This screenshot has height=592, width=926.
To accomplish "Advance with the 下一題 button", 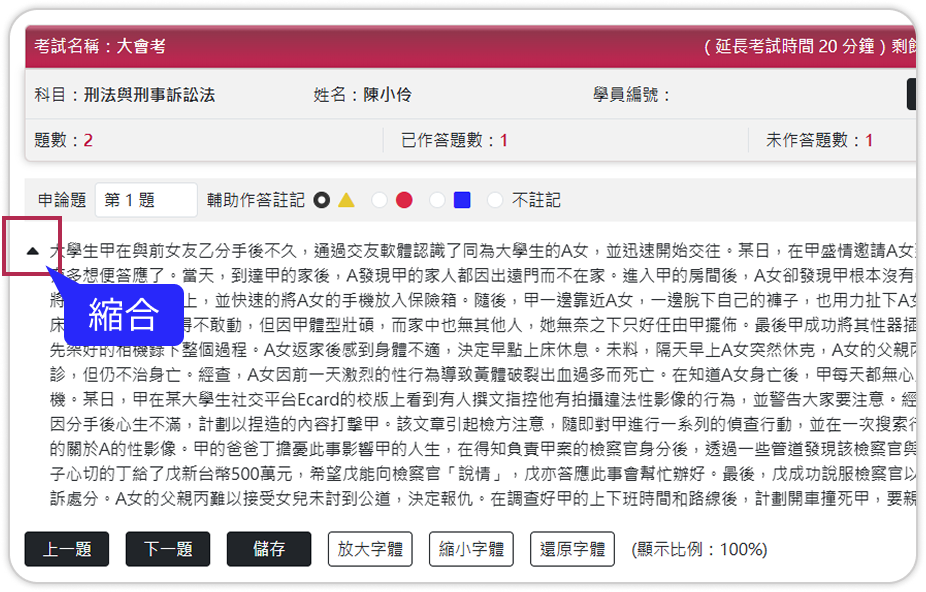I will [167, 549].
